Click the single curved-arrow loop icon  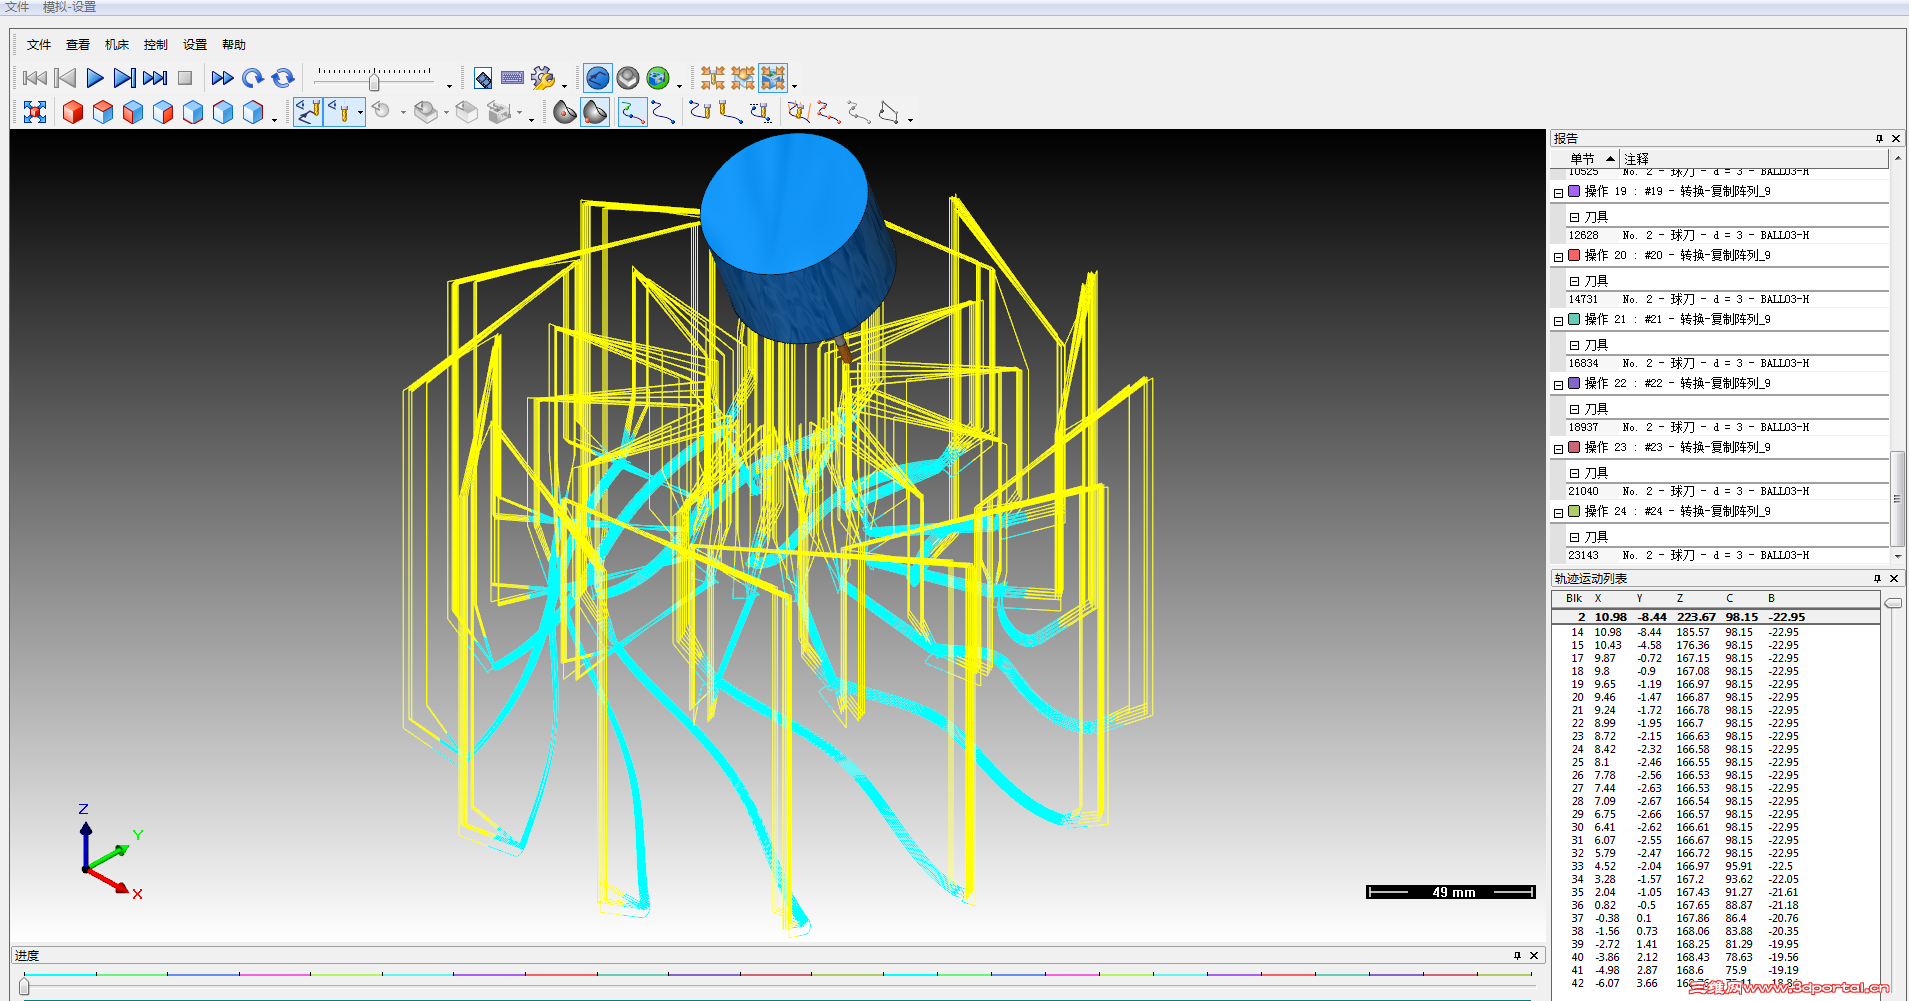point(253,78)
